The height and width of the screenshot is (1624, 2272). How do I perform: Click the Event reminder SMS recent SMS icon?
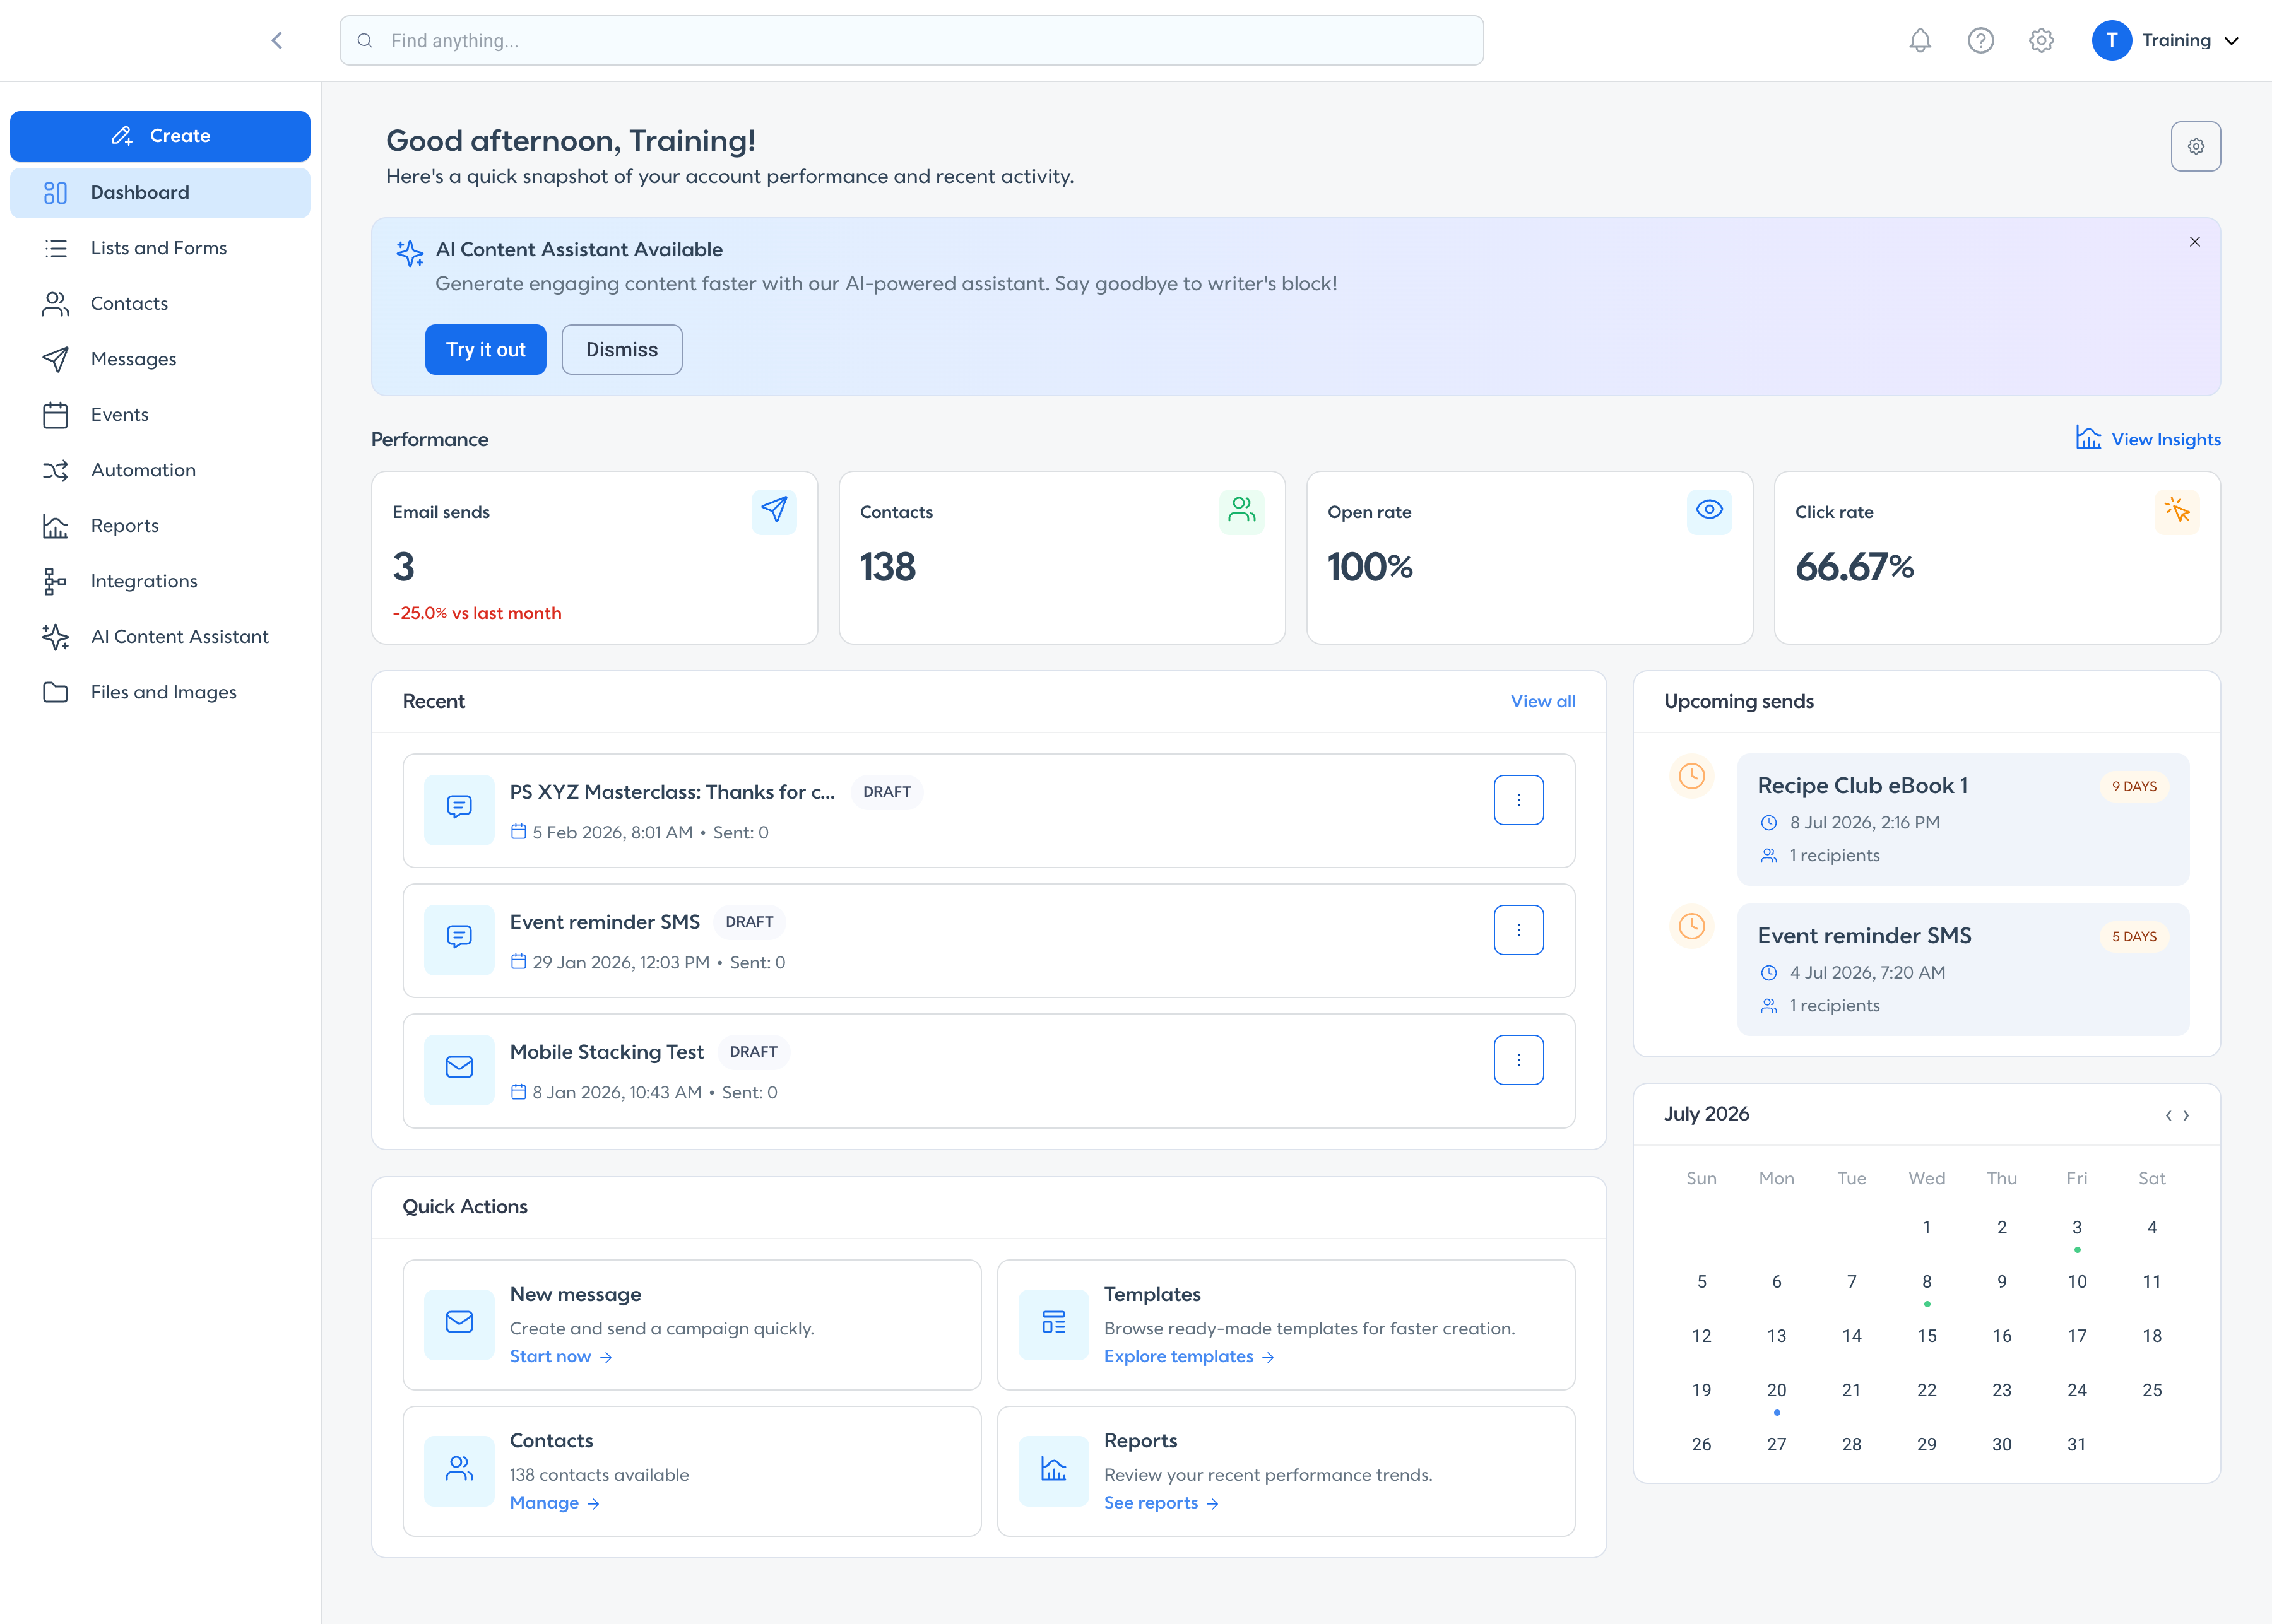coord(459,940)
